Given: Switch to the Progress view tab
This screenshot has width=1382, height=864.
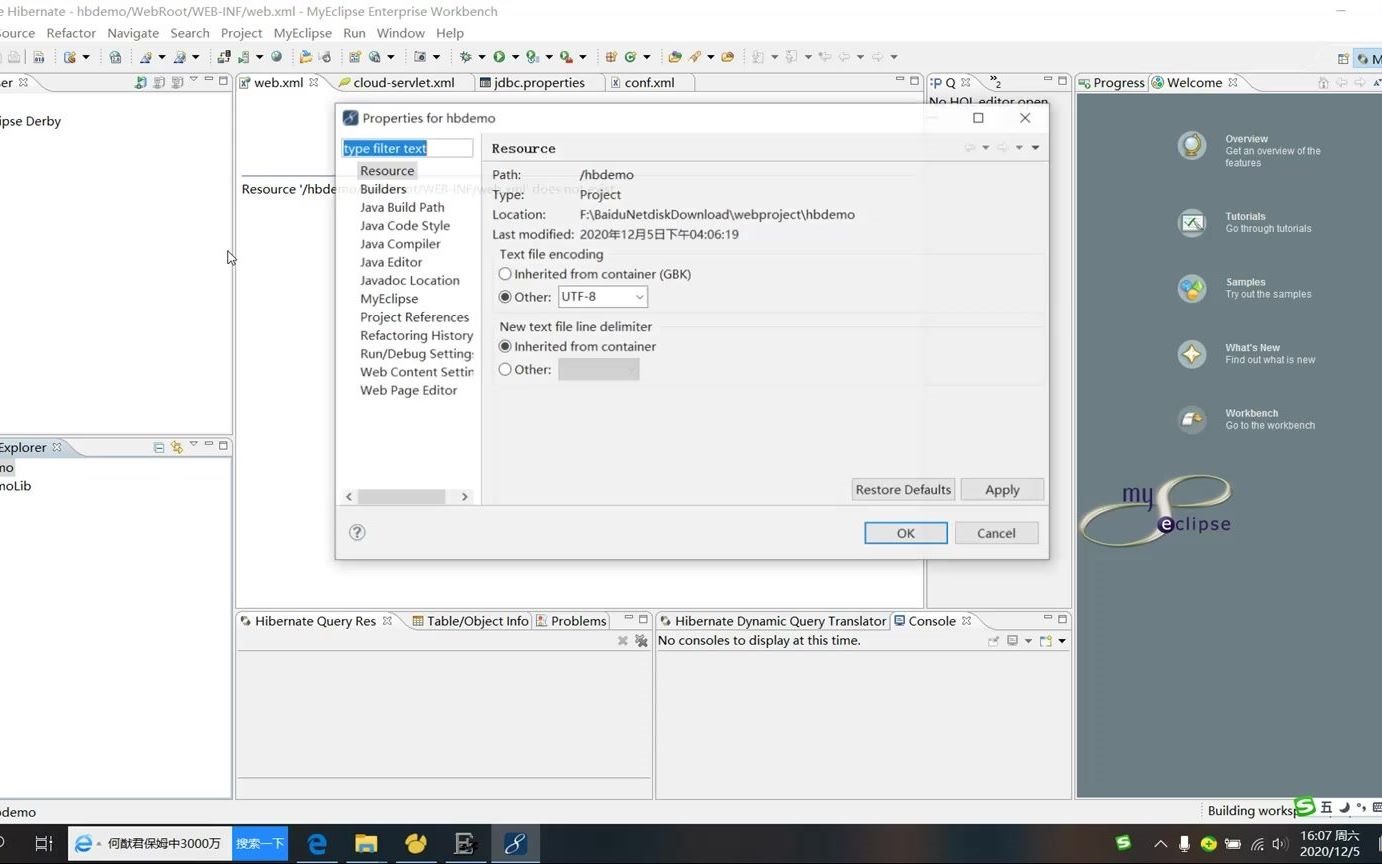Looking at the screenshot, I should coord(1111,83).
